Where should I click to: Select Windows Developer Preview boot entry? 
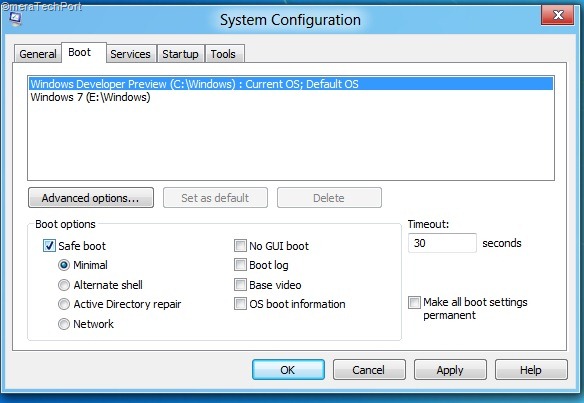(291, 84)
